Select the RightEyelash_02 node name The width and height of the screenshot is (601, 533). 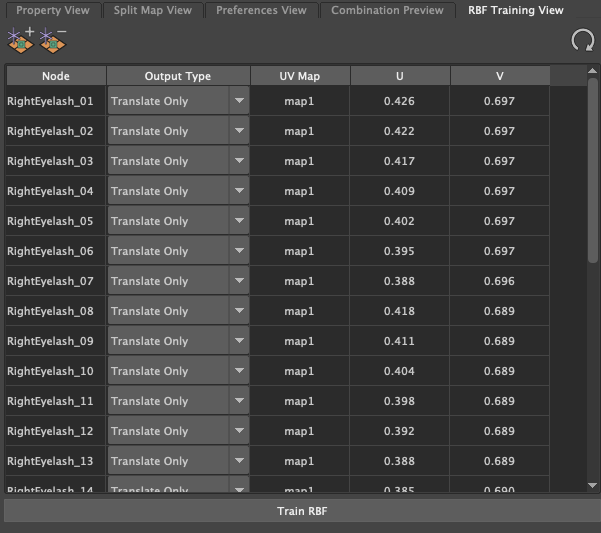tap(50, 131)
